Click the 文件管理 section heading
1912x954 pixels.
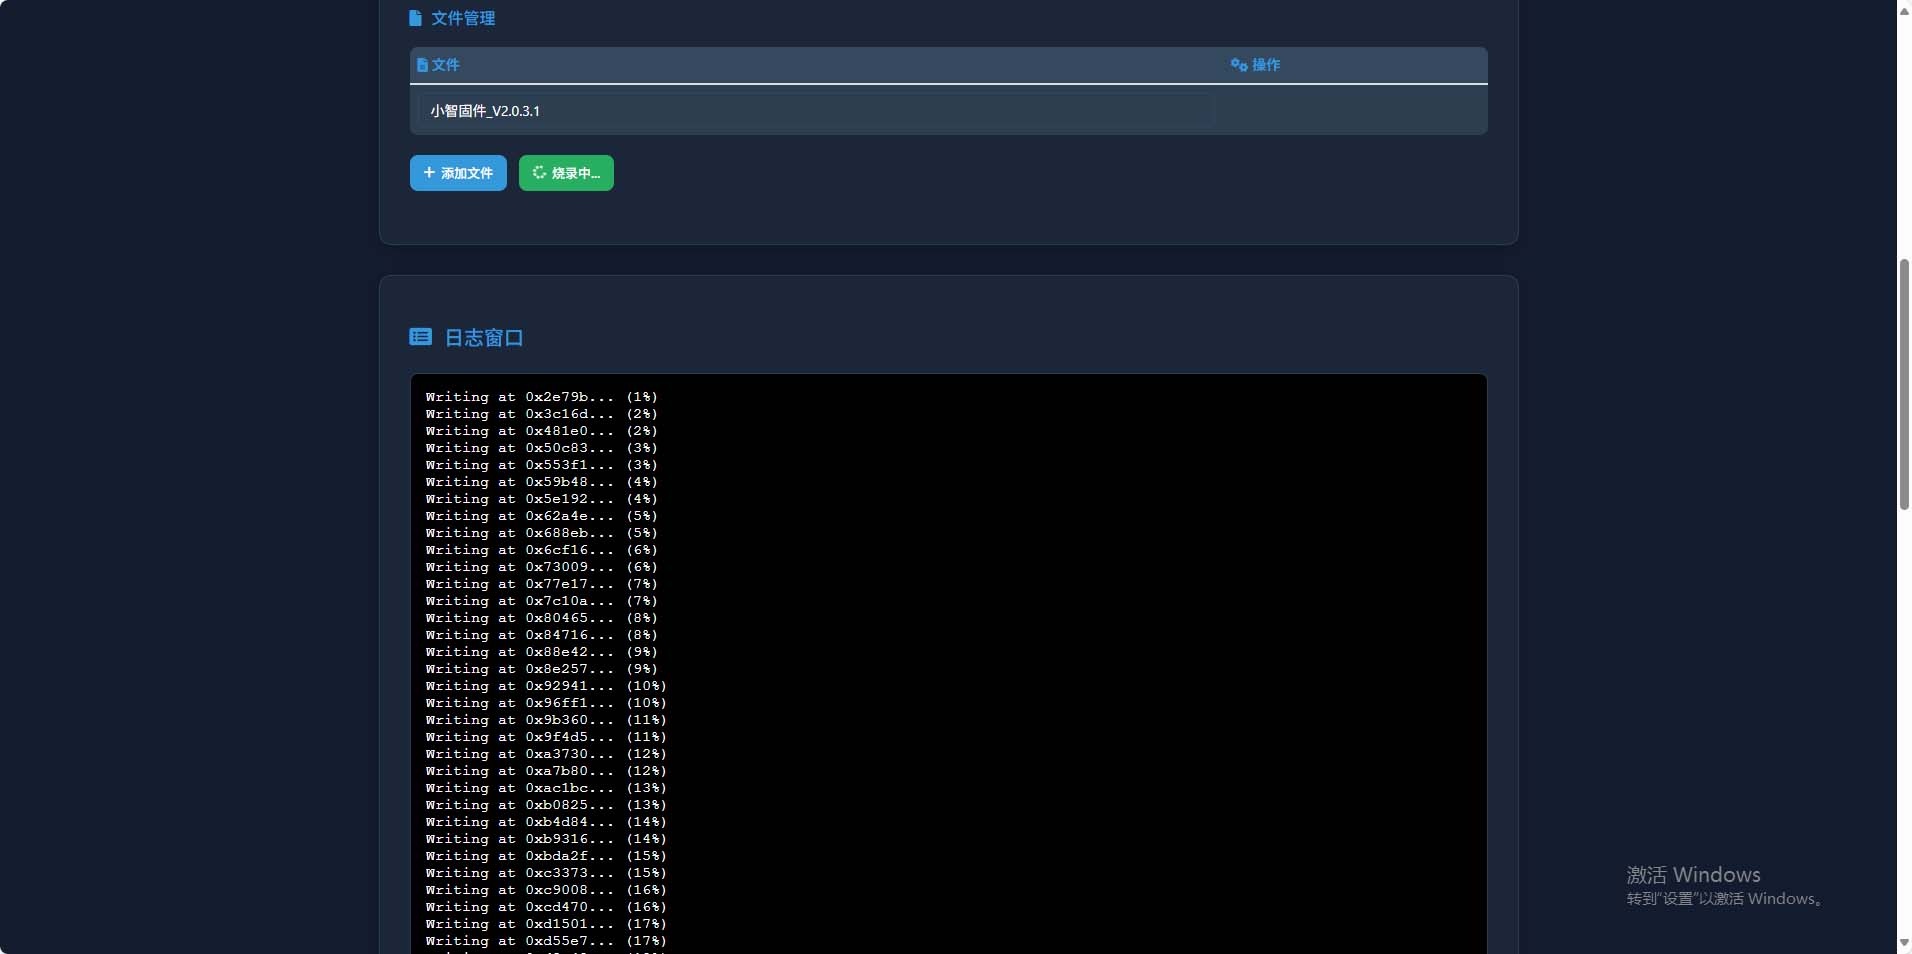pos(462,18)
